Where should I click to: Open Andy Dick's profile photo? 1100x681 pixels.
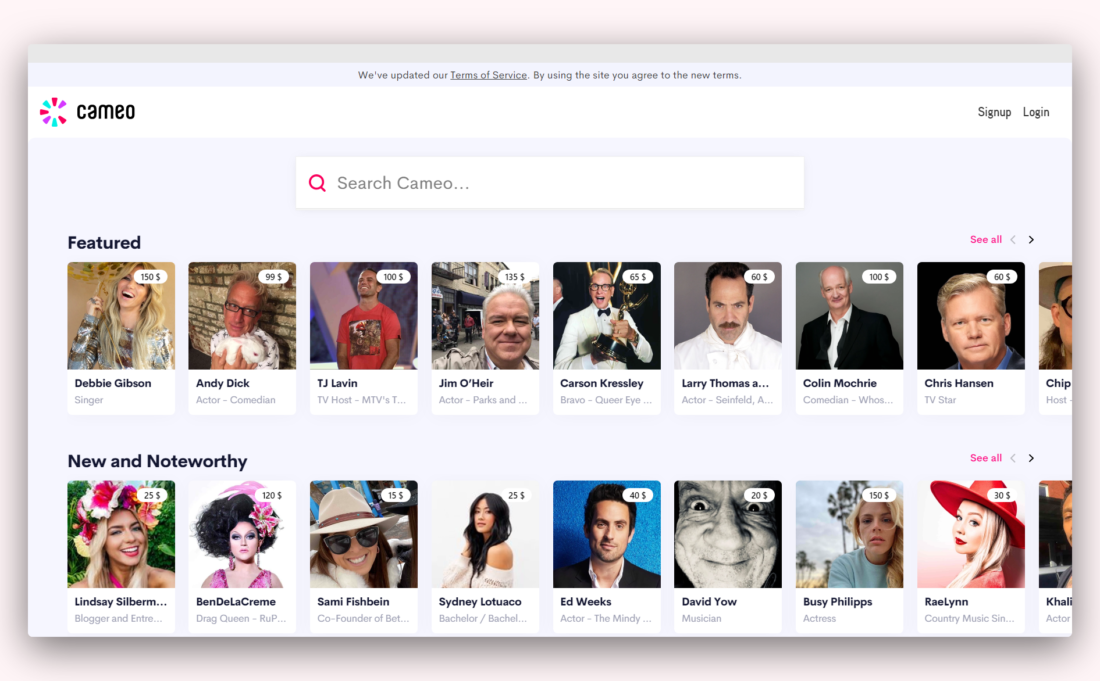[x=242, y=316]
